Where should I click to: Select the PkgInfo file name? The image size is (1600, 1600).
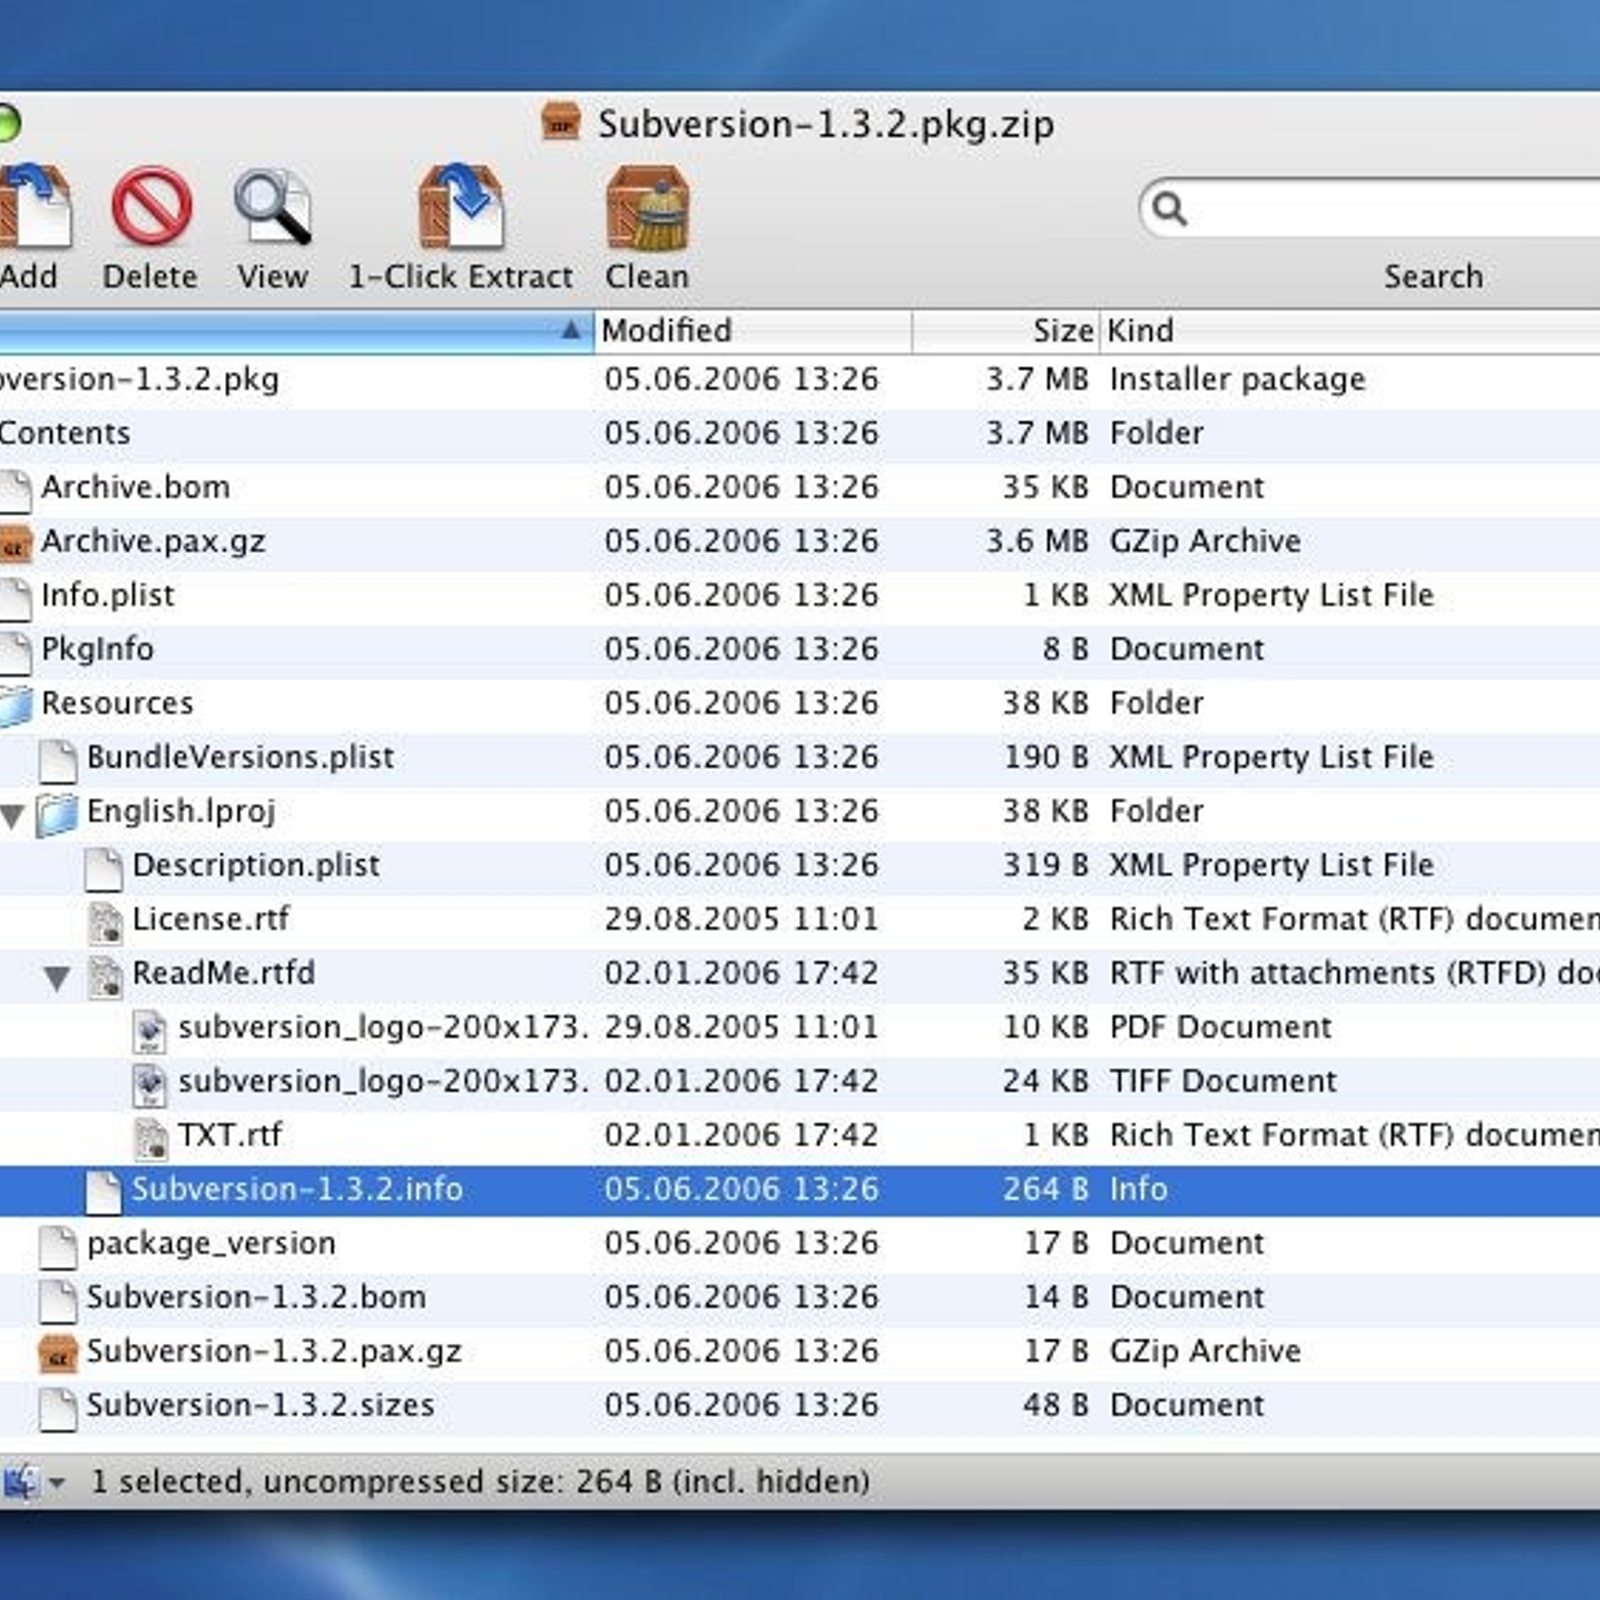tap(97, 650)
